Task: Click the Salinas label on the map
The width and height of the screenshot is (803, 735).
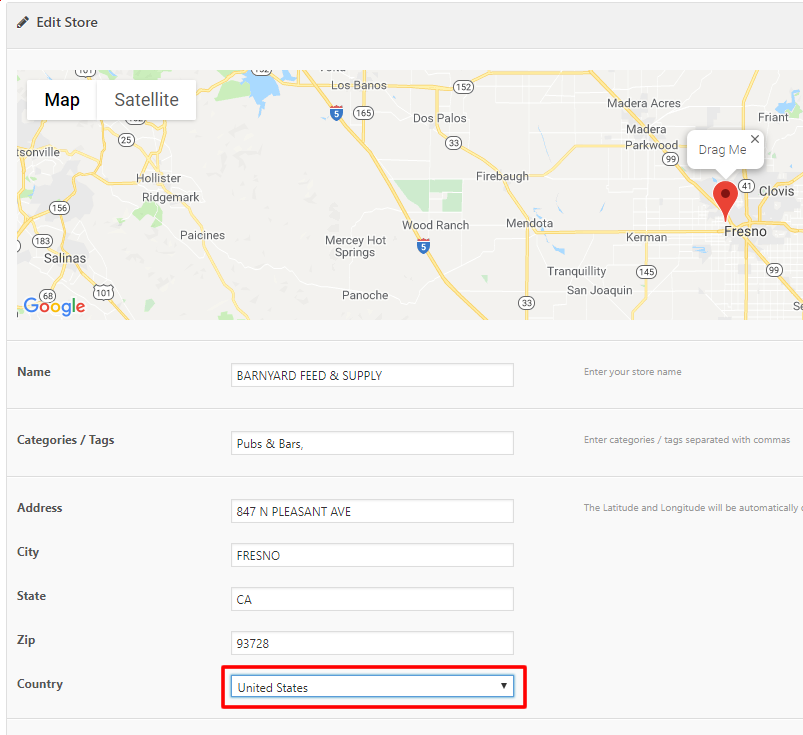Action: (x=65, y=258)
